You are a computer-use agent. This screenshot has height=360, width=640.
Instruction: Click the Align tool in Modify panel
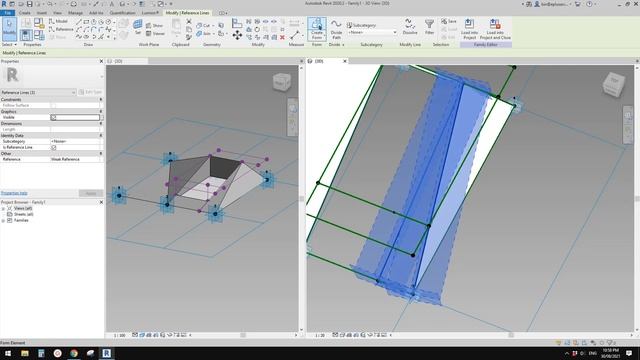click(x=237, y=23)
